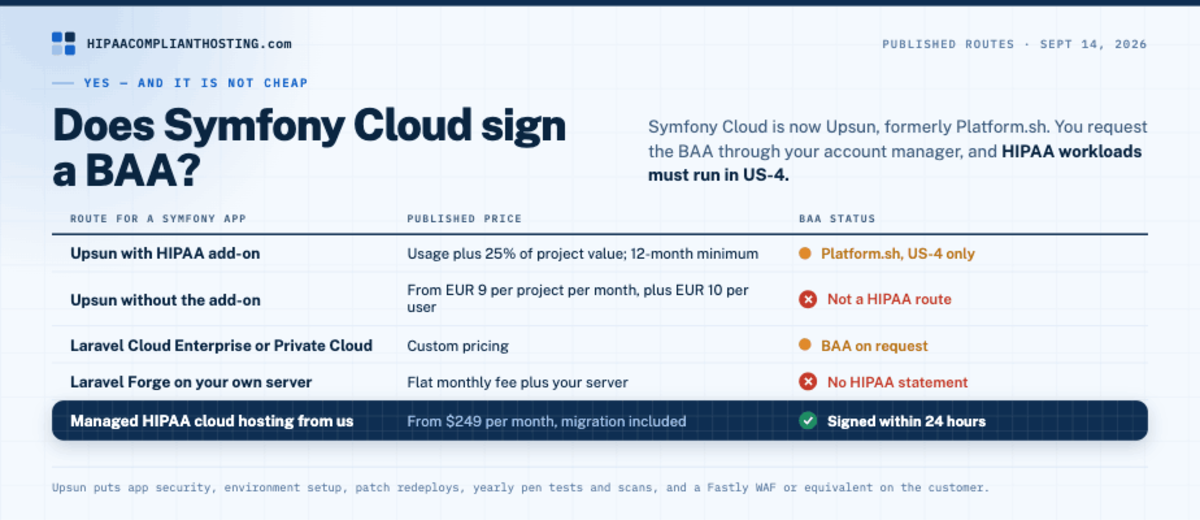Click the blue four-square site logo icon
This screenshot has width=1200, height=520.
[63, 43]
